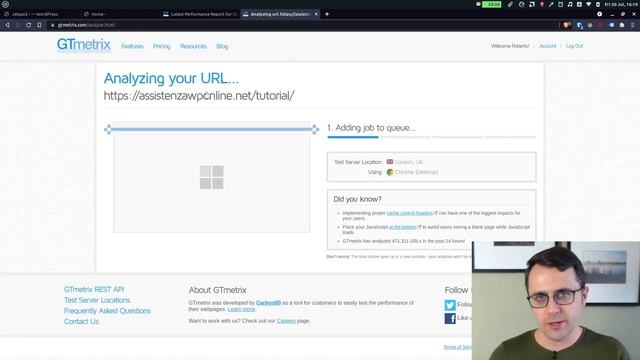Click the gtmetrix.com address bar

tap(302, 25)
